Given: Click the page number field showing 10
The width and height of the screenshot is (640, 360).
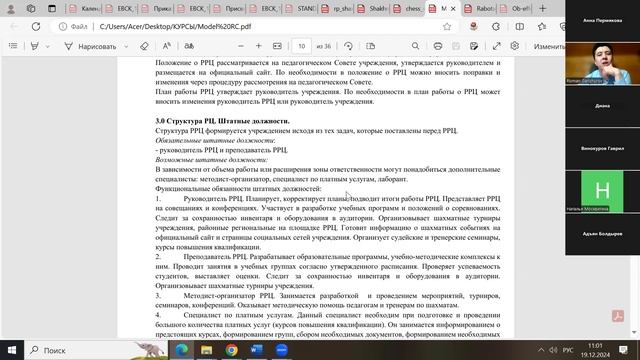Looking at the screenshot, I should 302,46.
